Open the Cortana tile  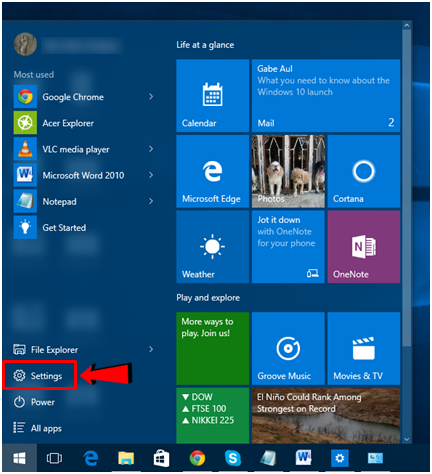point(364,171)
